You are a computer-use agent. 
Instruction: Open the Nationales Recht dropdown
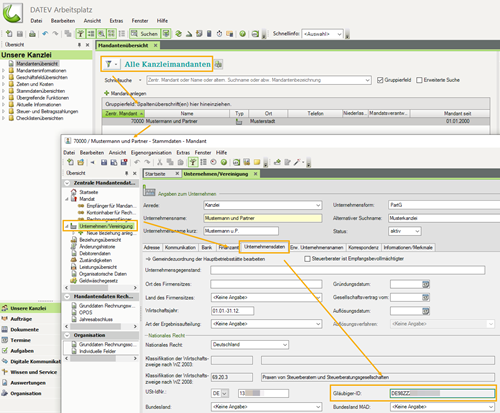pos(285,345)
